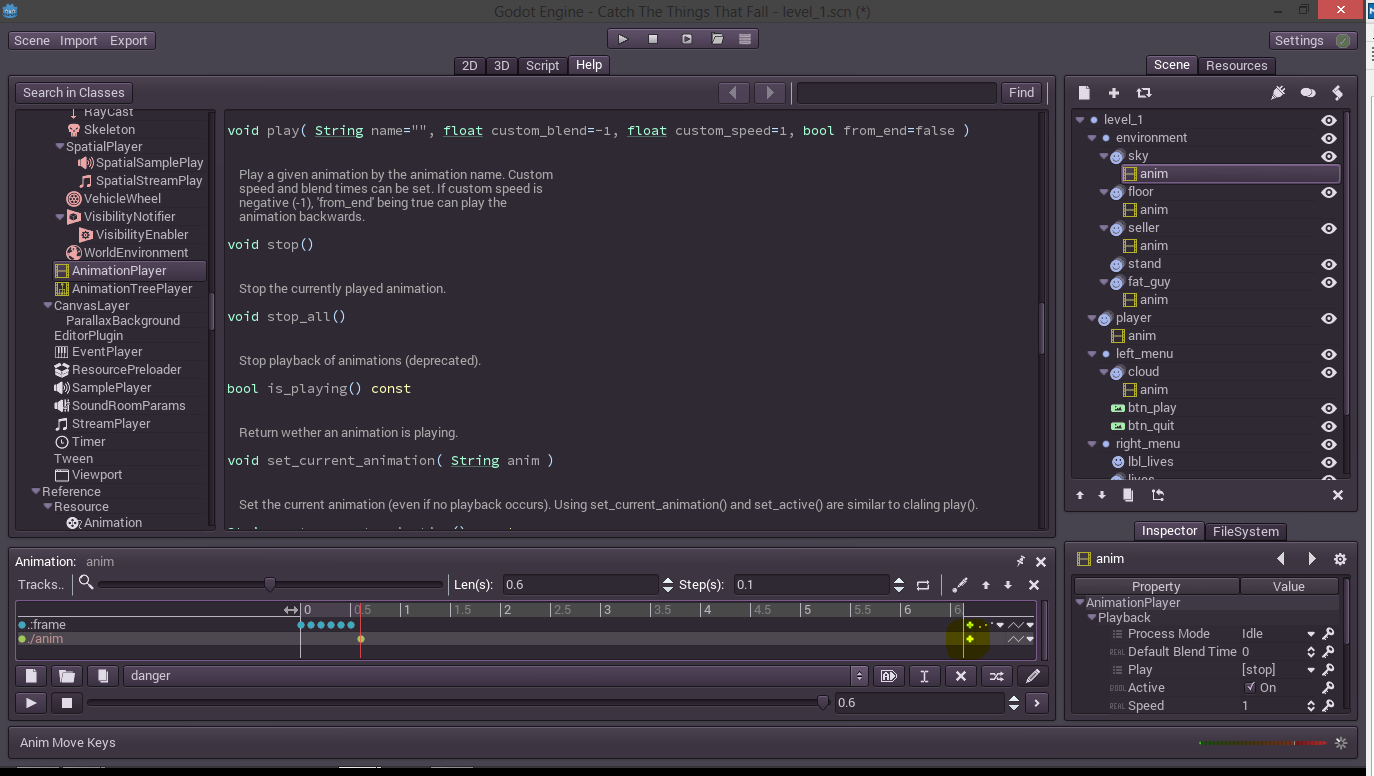Open debug options list icon in top toolbar
Screen dimensions: 1374x776
(x=745, y=39)
